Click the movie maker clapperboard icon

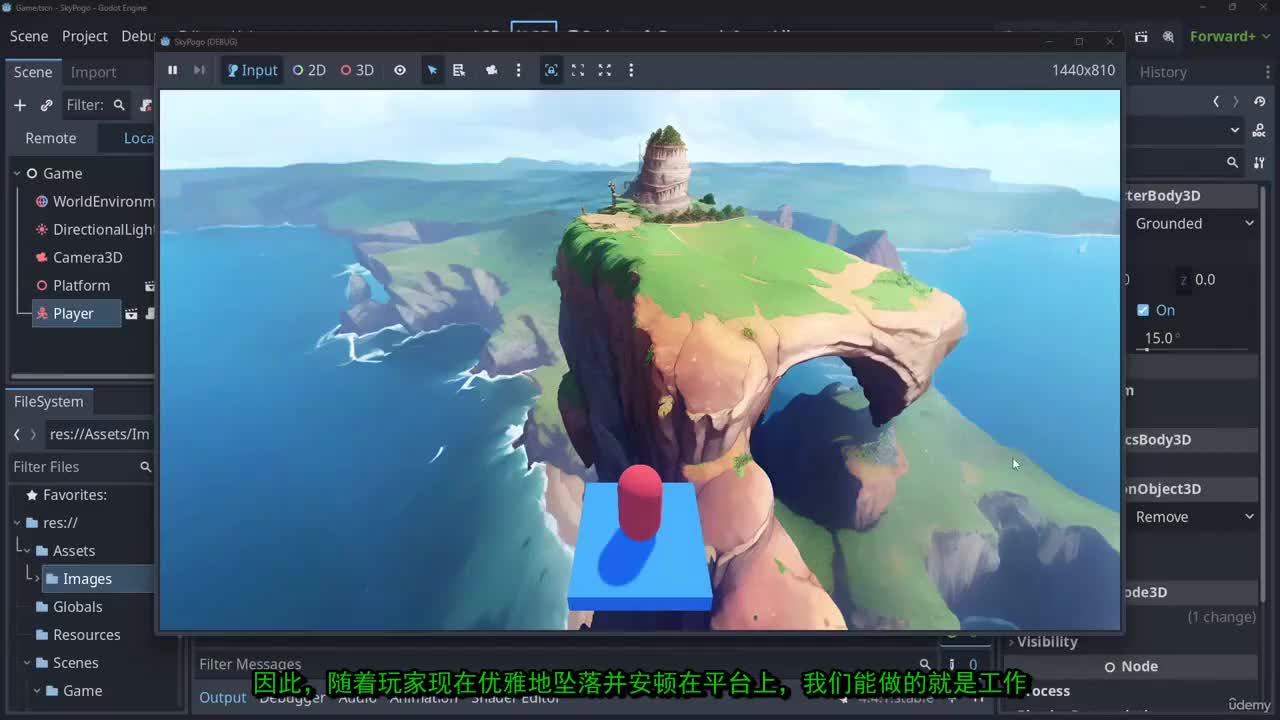(1141, 36)
